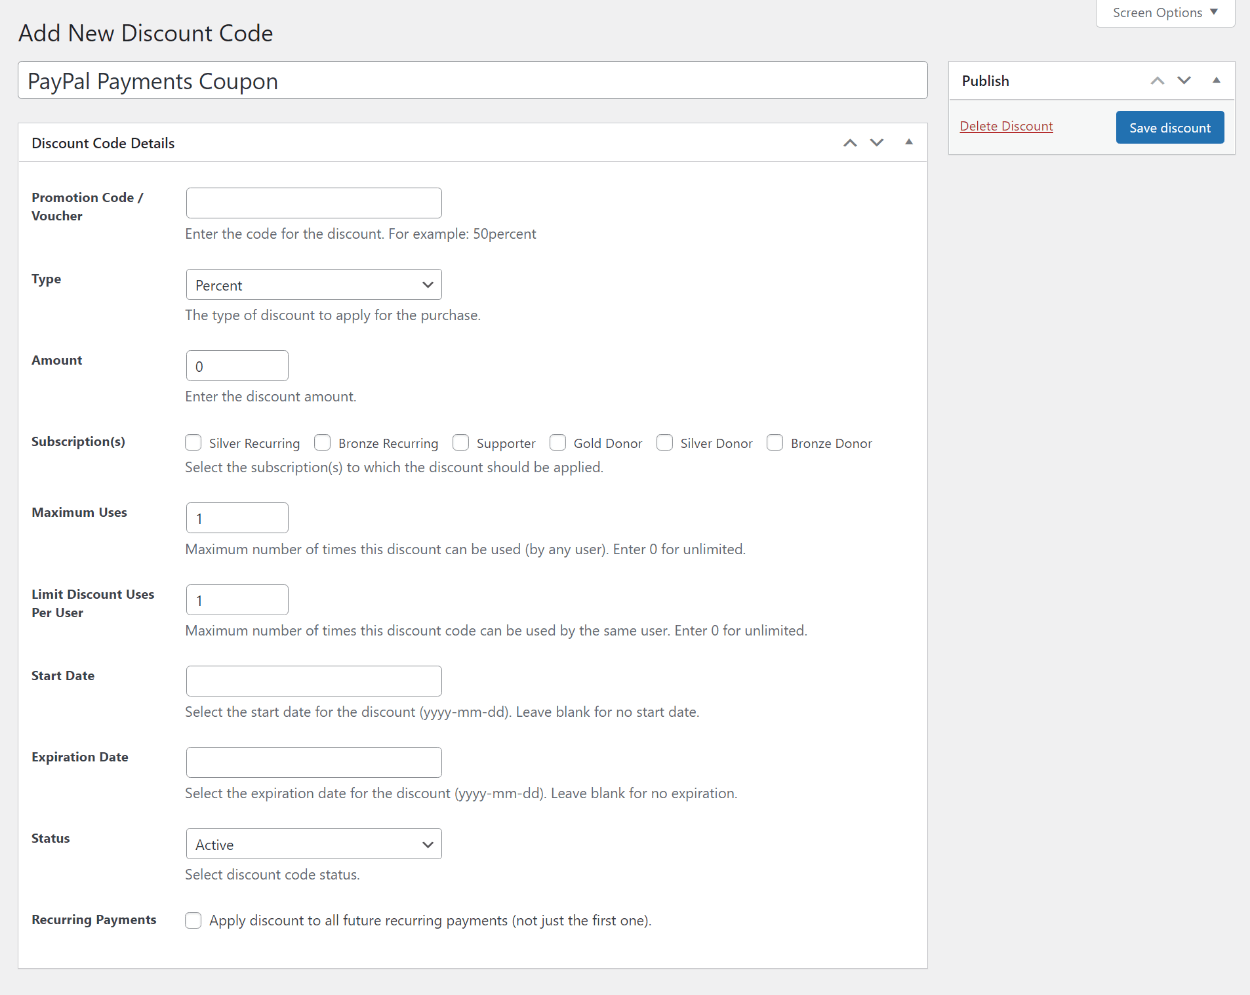Viewport: 1250px width, 995px height.
Task: Collapse the Discount Code Details panel
Action: pos(909,142)
